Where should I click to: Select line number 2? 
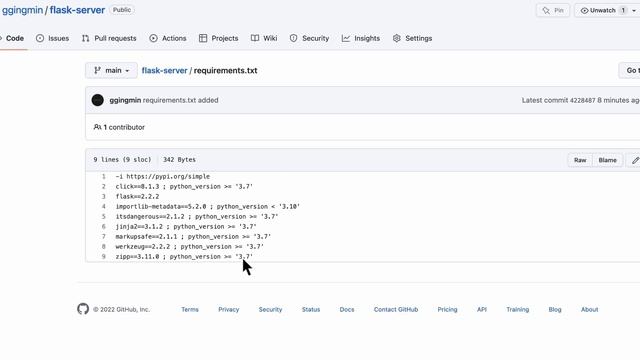pyautogui.click(x=104, y=187)
